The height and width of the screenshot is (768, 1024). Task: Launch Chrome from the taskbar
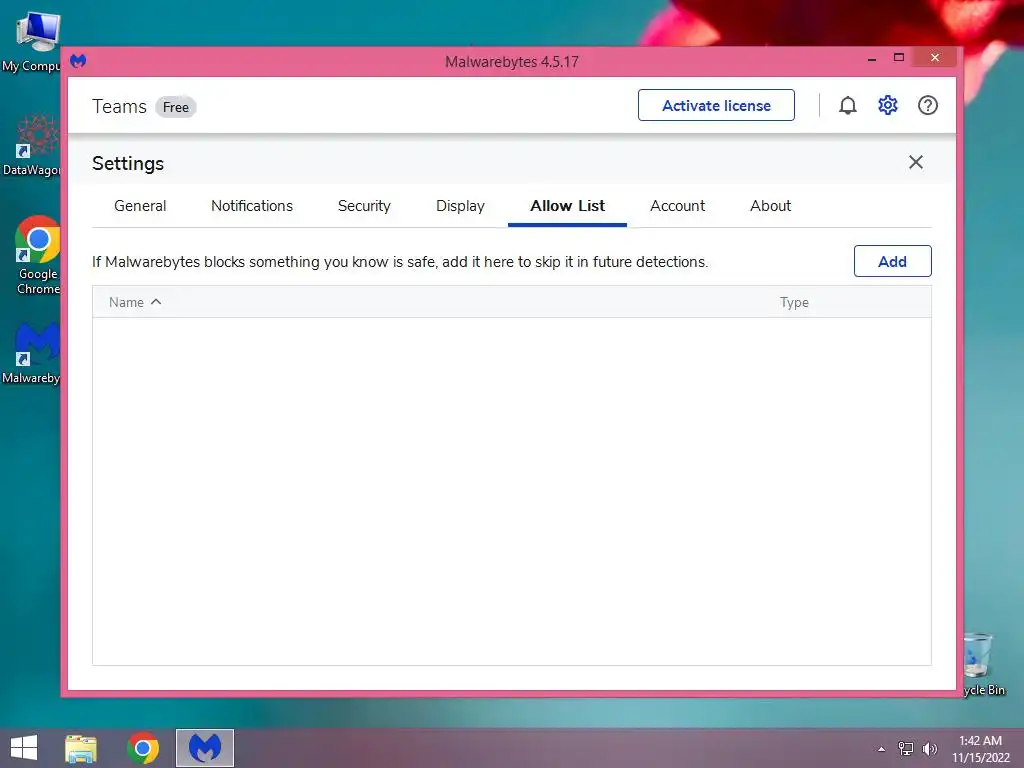point(143,748)
